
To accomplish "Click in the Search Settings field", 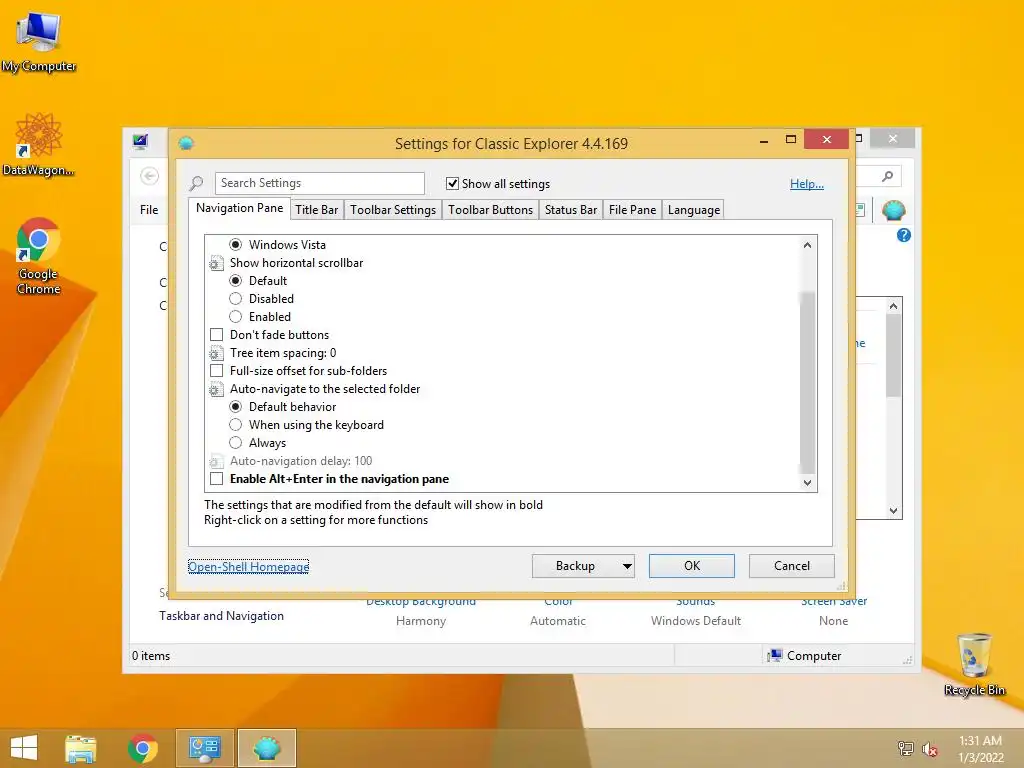I will click(319, 184).
